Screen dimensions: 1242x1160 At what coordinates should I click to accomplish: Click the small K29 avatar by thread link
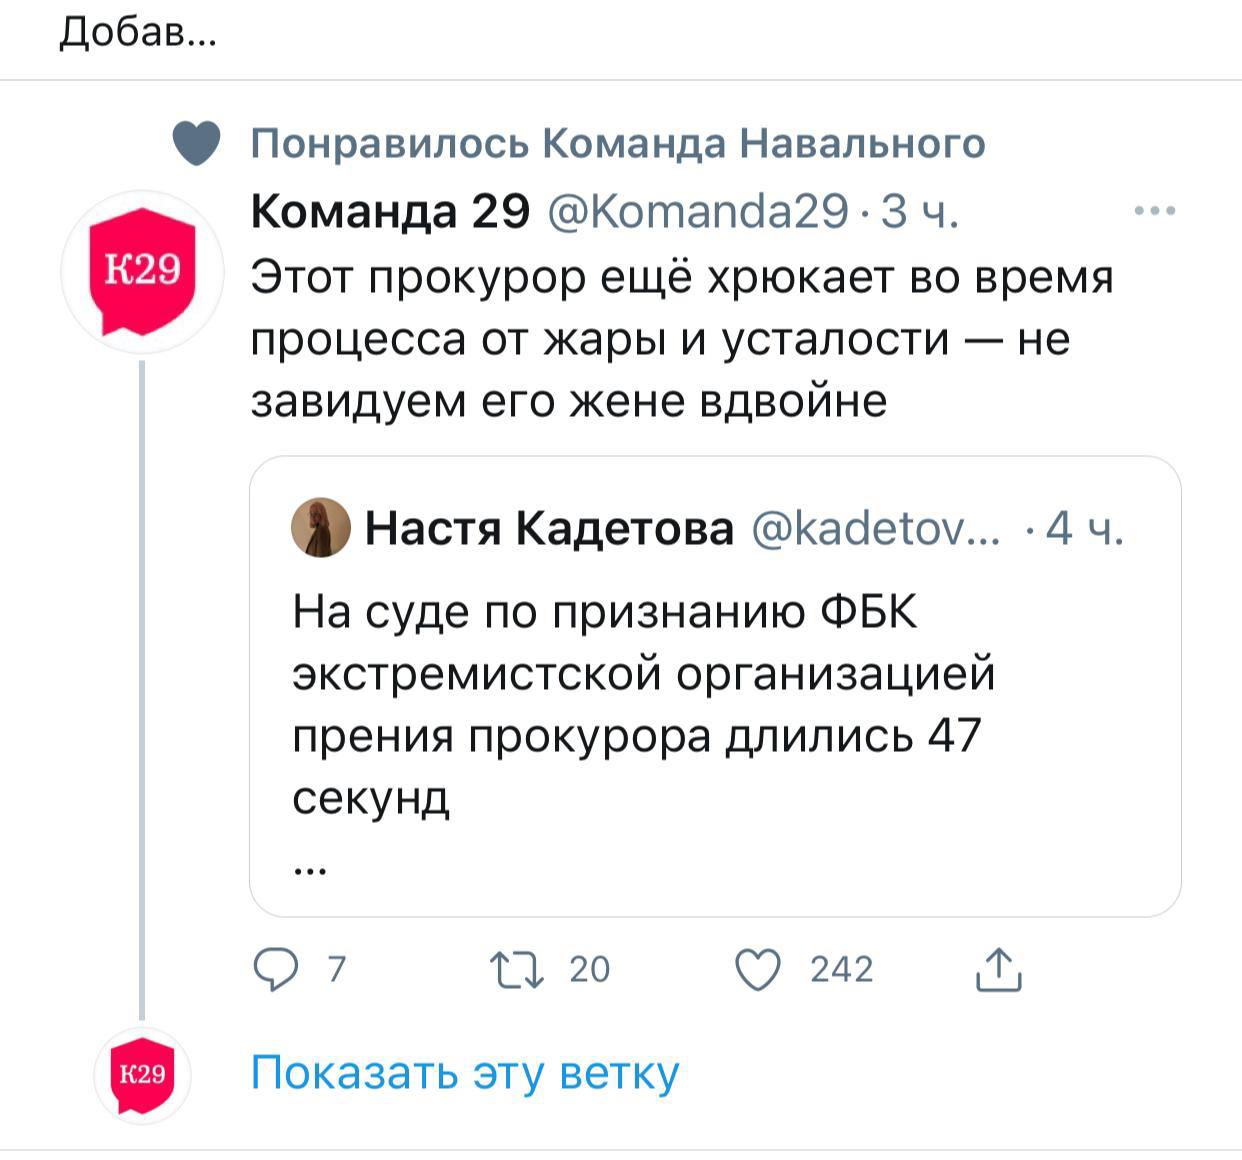point(142,1075)
